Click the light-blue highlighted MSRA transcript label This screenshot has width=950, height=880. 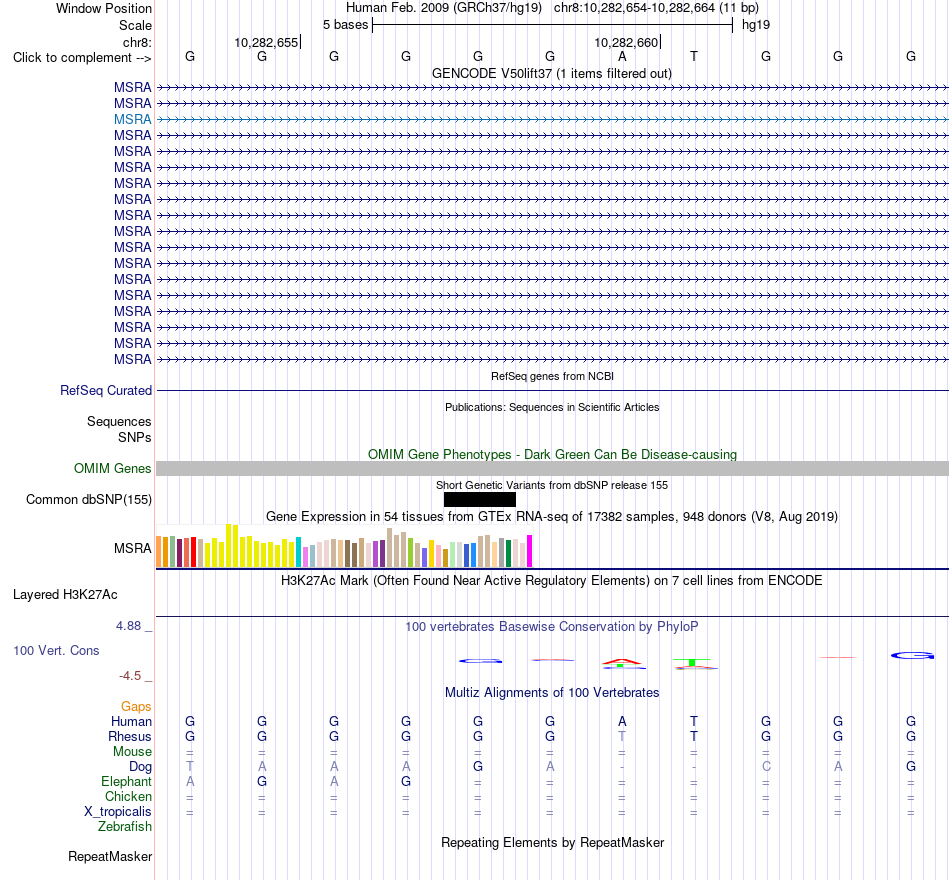tap(132, 119)
